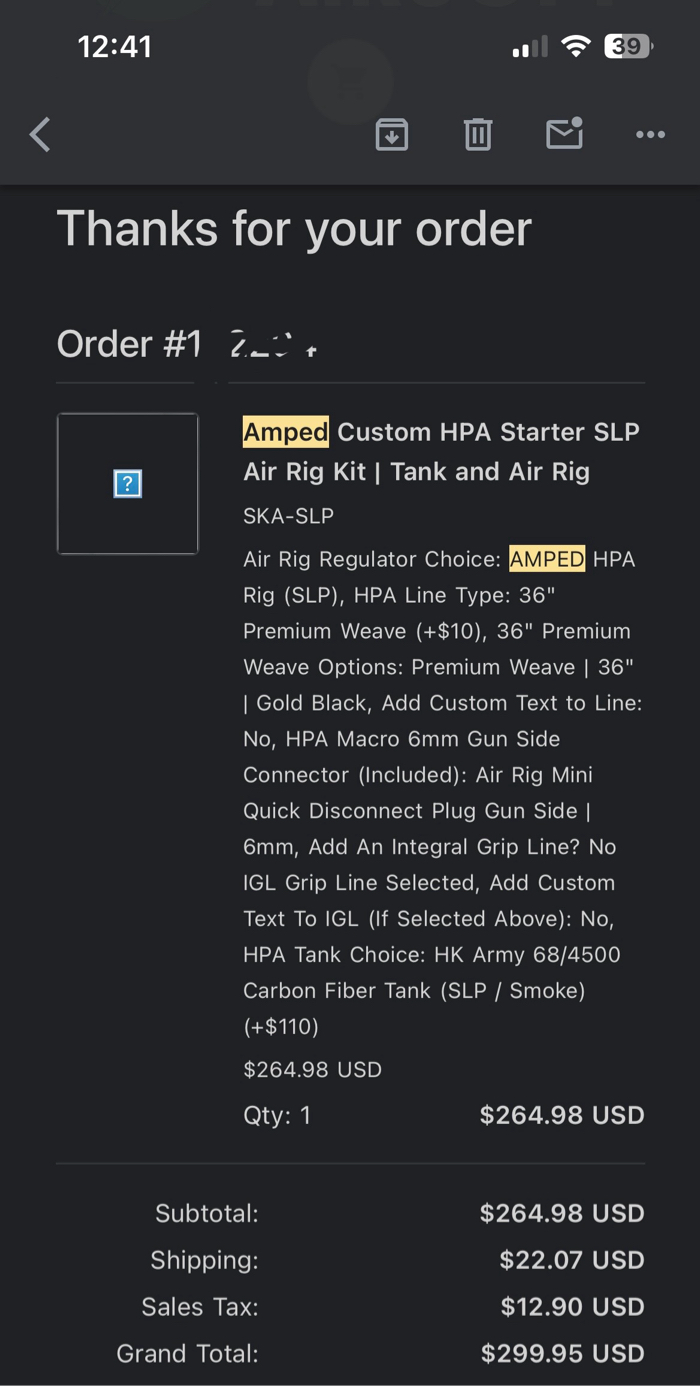The width and height of the screenshot is (700, 1386).
Task: Tap the broken product image placeholder
Action: (x=128, y=484)
